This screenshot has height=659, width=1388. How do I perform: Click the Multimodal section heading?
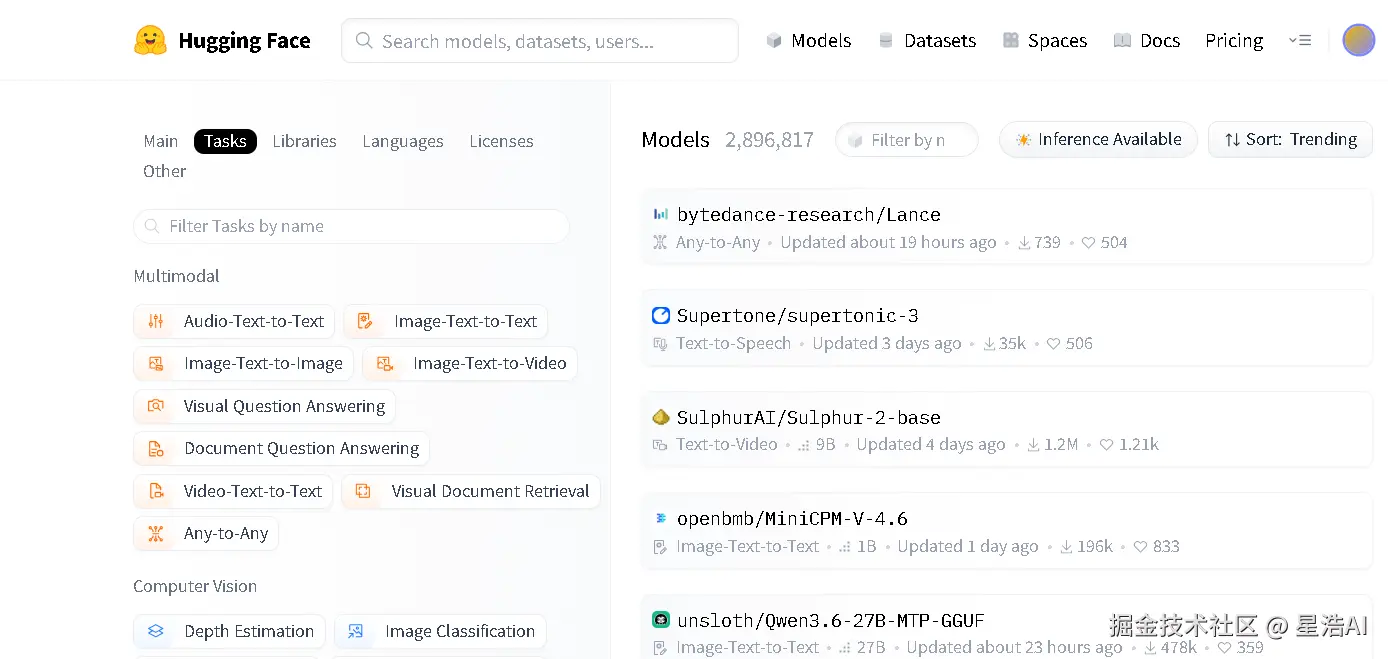click(176, 276)
